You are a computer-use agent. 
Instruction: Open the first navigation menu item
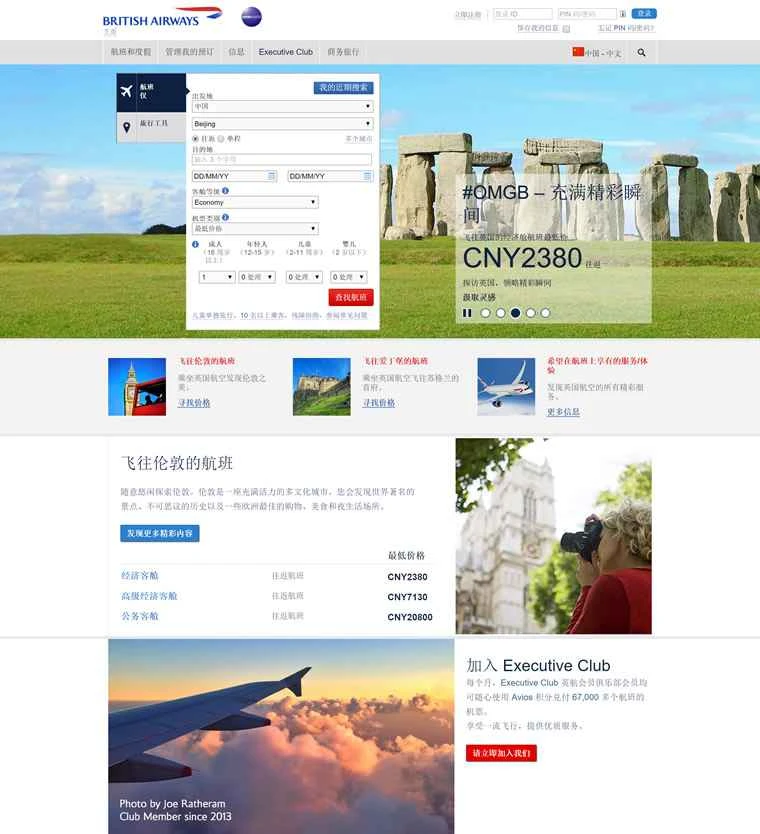pyautogui.click(x=131, y=52)
